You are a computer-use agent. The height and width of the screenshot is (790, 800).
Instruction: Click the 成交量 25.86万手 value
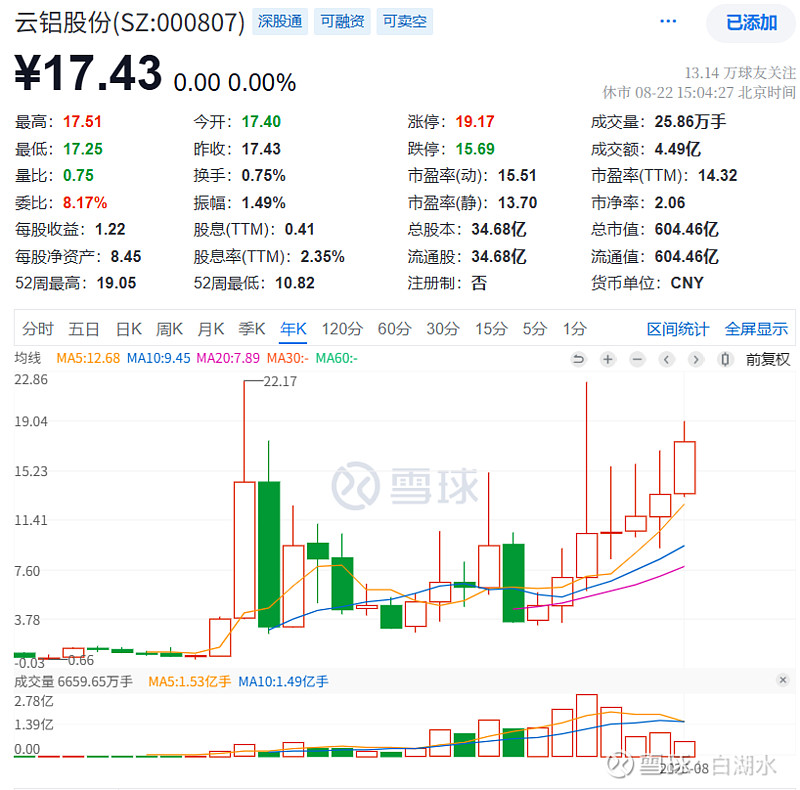(x=690, y=122)
